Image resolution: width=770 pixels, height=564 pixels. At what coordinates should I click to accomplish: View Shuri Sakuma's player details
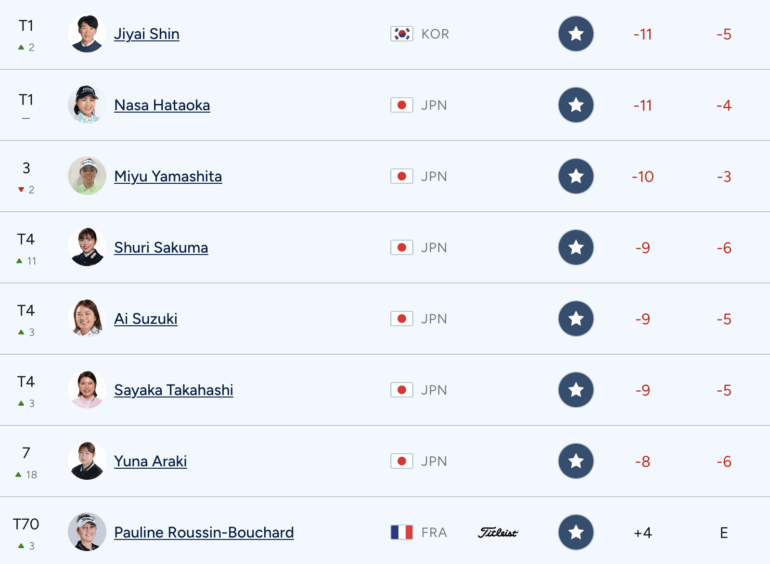(x=161, y=248)
